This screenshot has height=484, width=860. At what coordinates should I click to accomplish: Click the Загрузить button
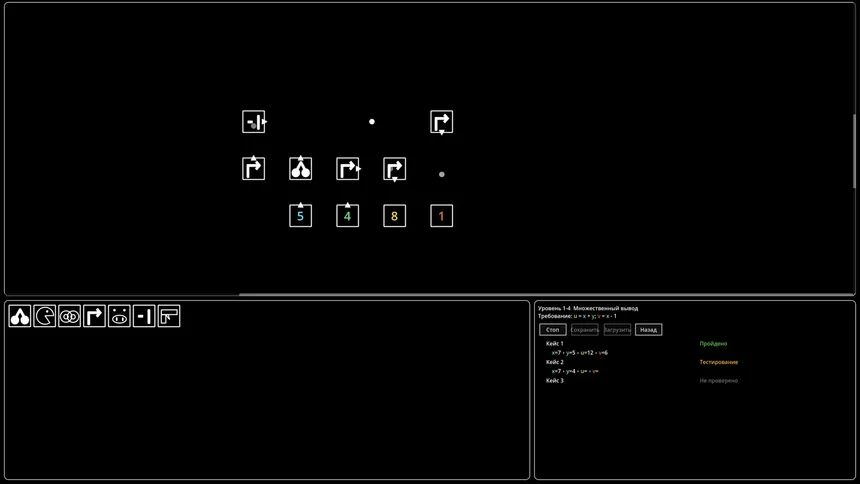tap(617, 330)
